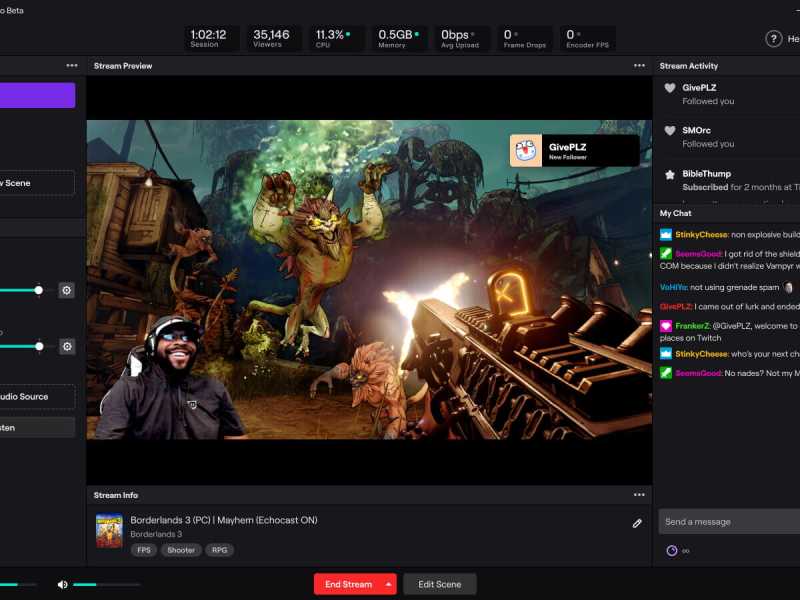
Task: Click heart icon beside SMOrc follow
Action: click(670, 131)
